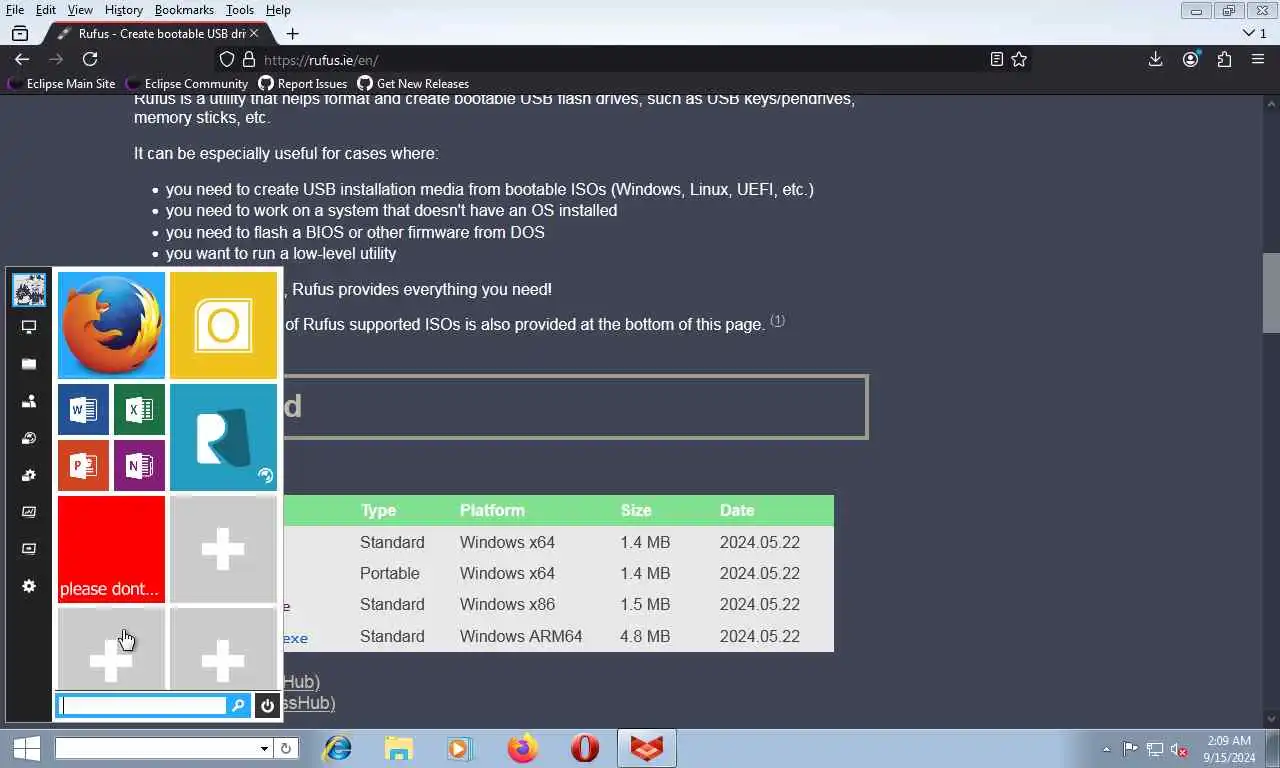Click the taskbar clock showing 2:09 AM
The width and height of the screenshot is (1280, 768).
click(x=1229, y=749)
